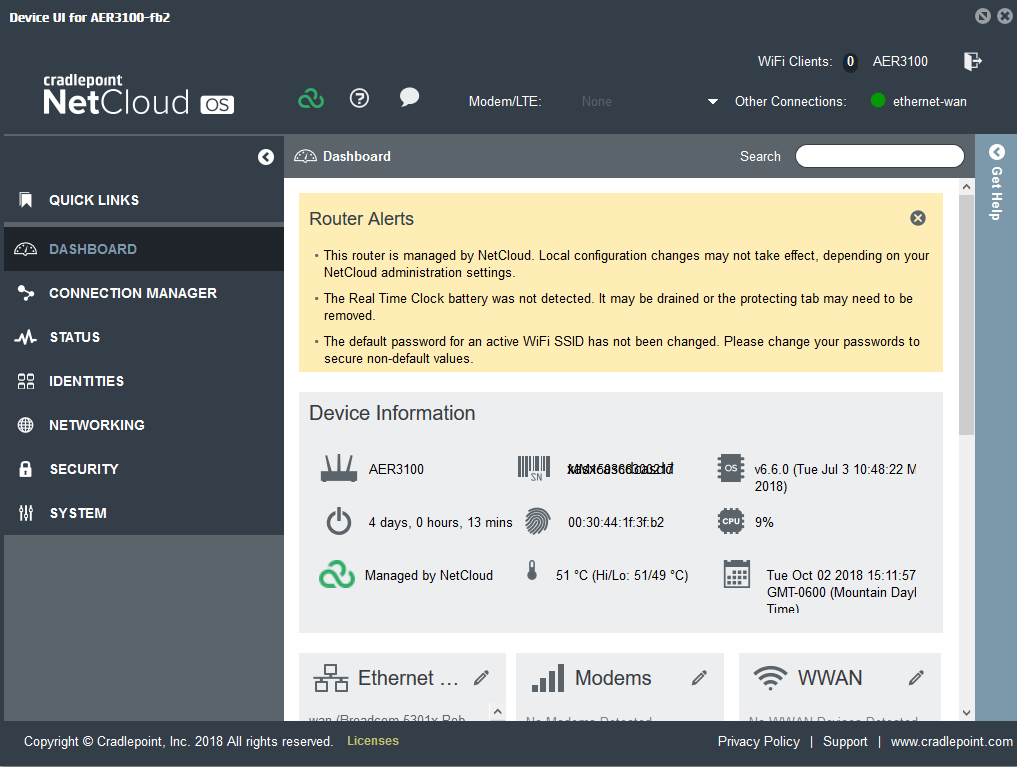Click the router model icon beside AER3100
The height and width of the screenshot is (767, 1017).
pos(339,468)
